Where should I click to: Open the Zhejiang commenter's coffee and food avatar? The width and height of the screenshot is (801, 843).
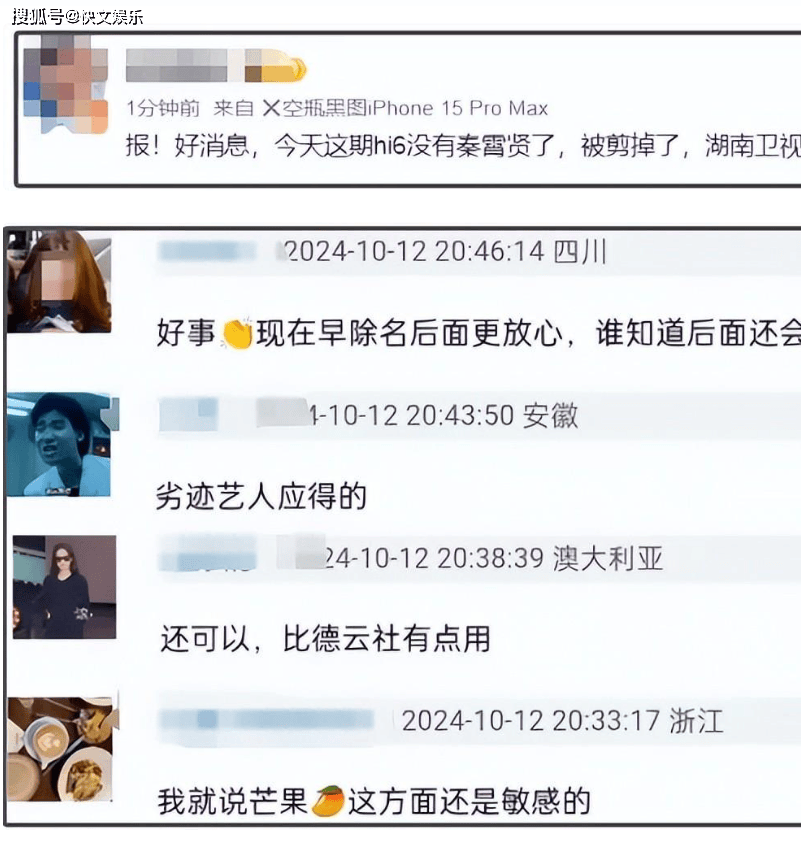click(x=60, y=749)
